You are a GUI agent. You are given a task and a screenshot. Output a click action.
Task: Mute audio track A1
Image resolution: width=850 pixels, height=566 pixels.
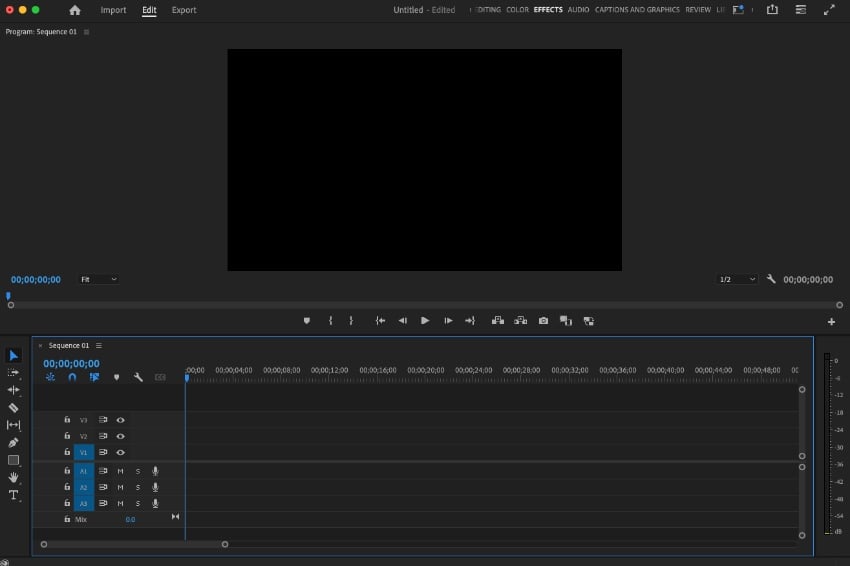[120, 472]
